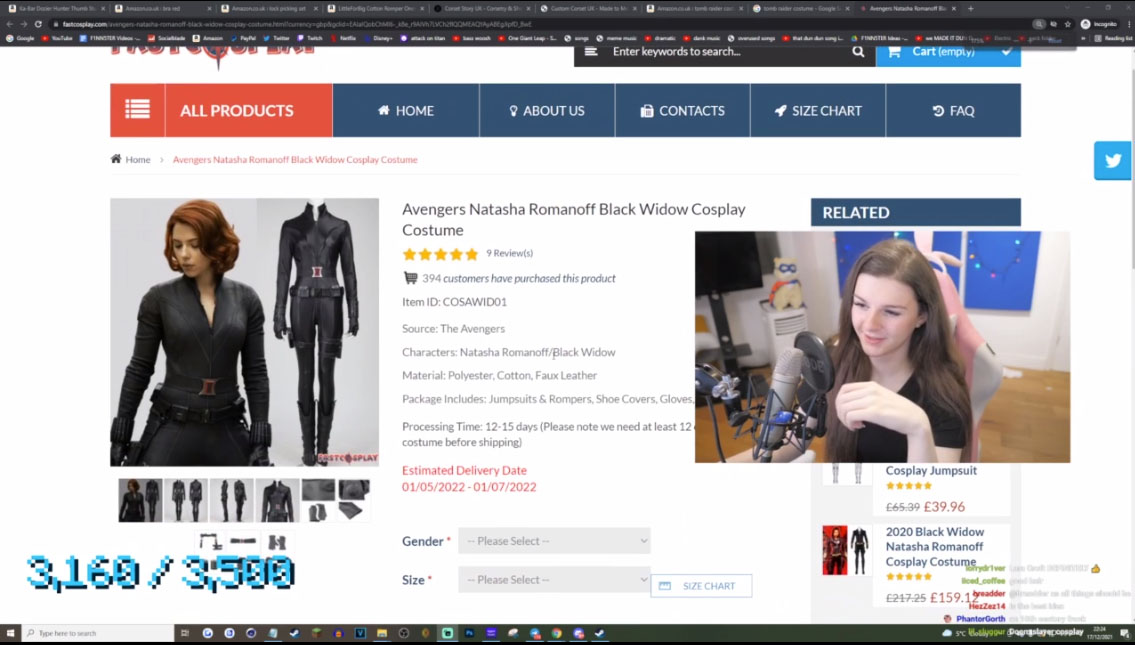Open the Google bookmark
The height and width of the screenshot is (645, 1135).
tap(20, 38)
